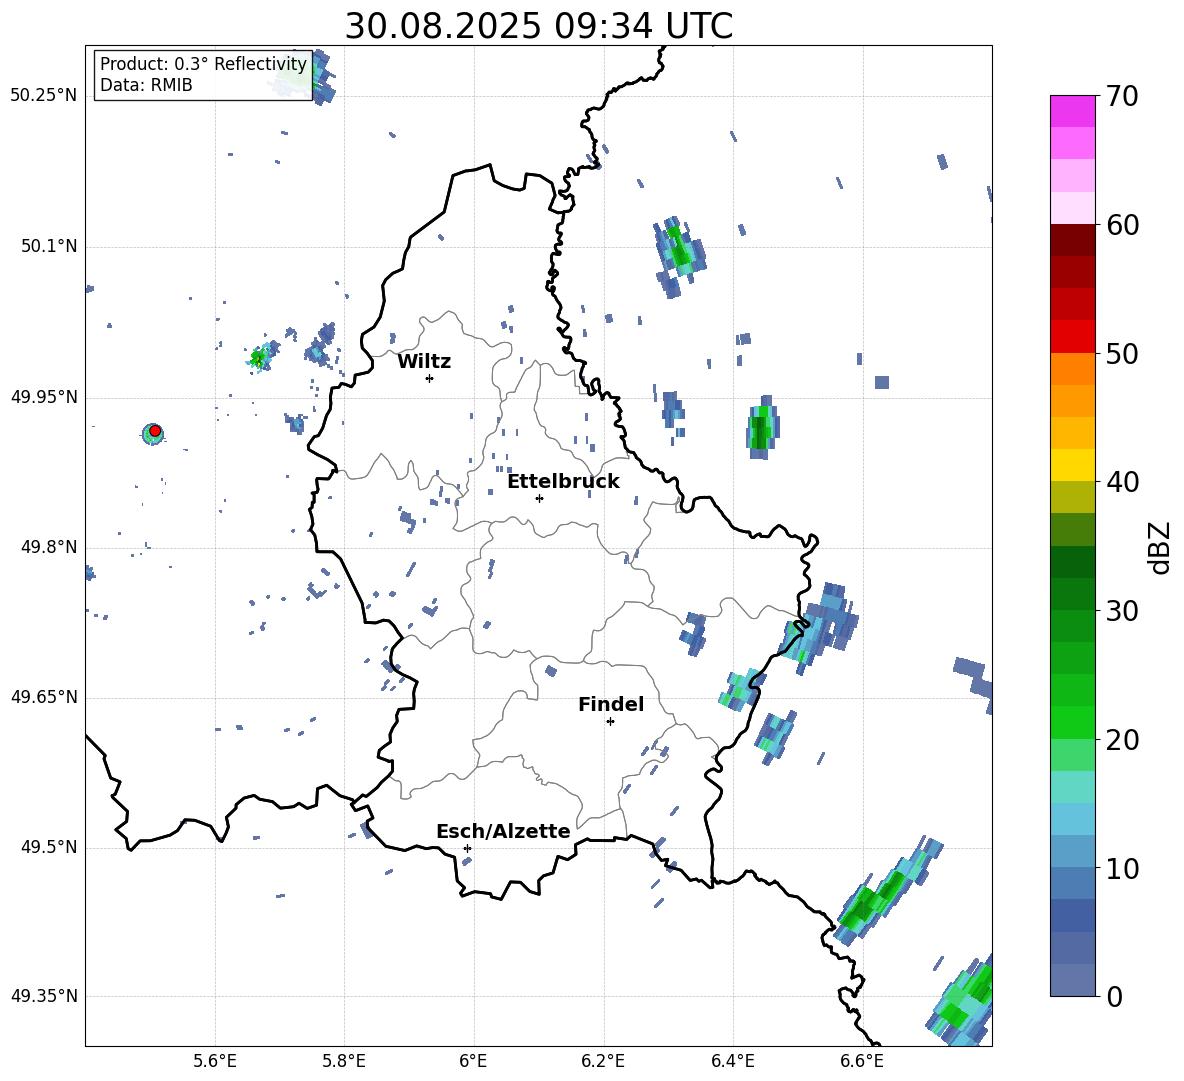Screen dimensions: 1184x1081
Task: Click the 49.95°N latitude label
Action: (x=44, y=397)
